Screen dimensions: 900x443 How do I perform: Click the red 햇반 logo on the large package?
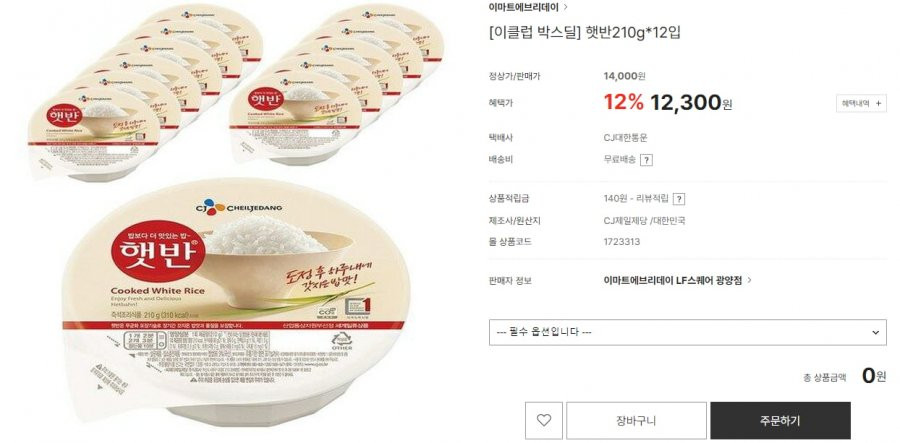click(158, 251)
